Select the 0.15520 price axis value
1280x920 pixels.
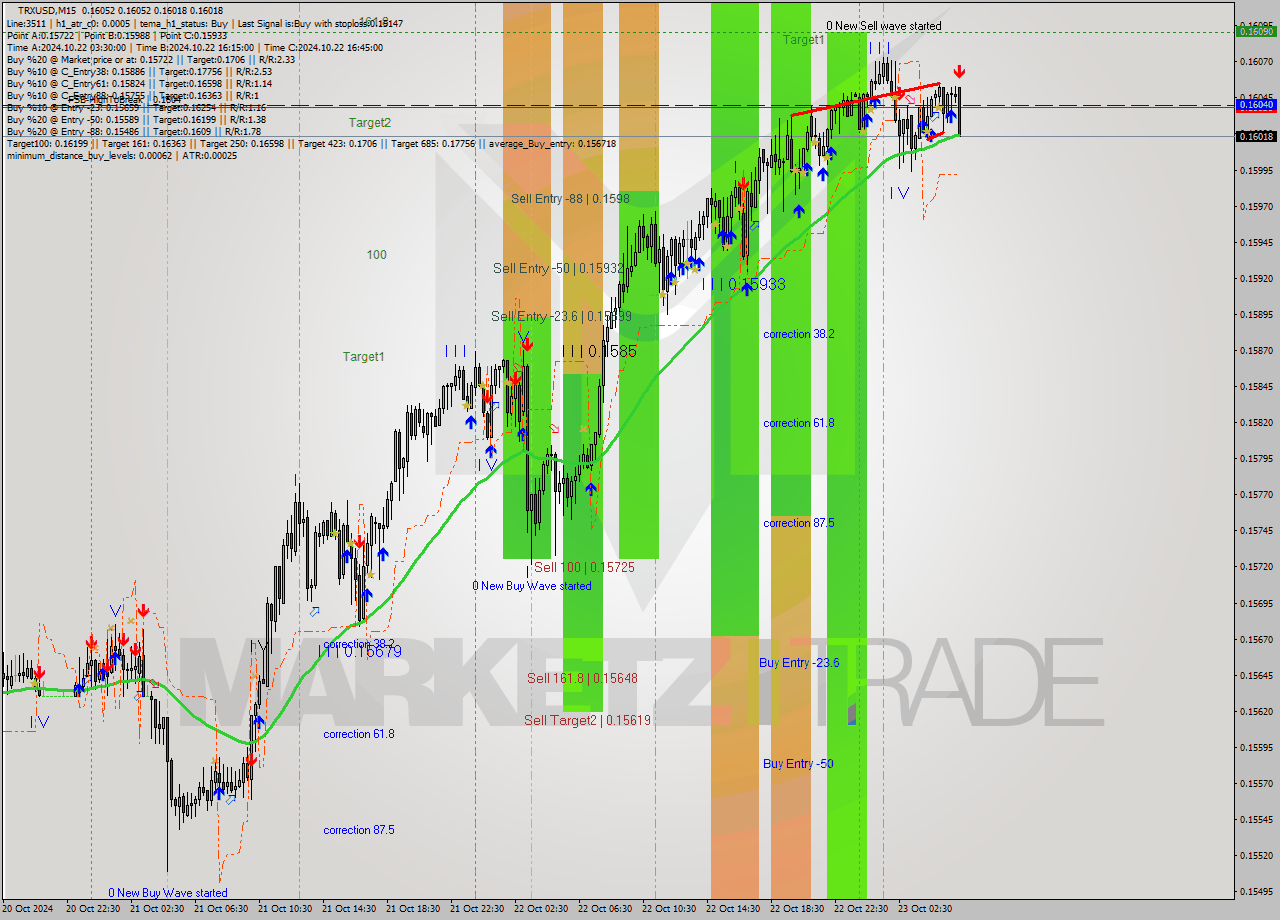pyautogui.click(x=1256, y=855)
